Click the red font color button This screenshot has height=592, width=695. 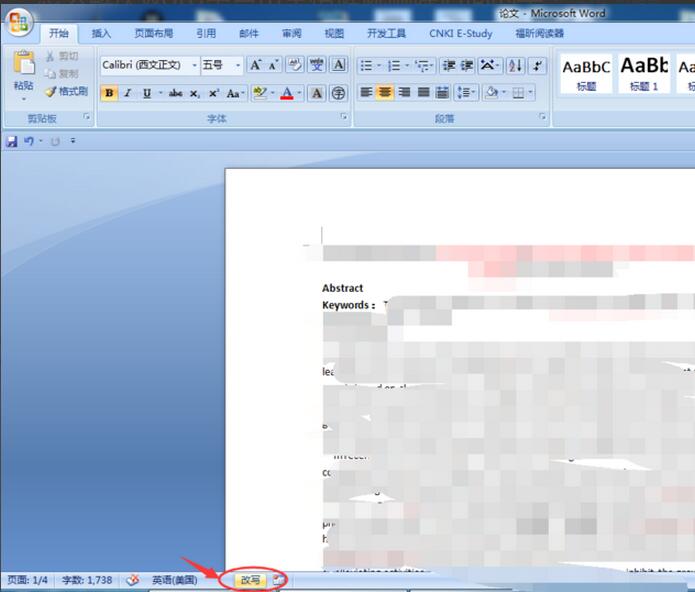[x=287, y=93]
